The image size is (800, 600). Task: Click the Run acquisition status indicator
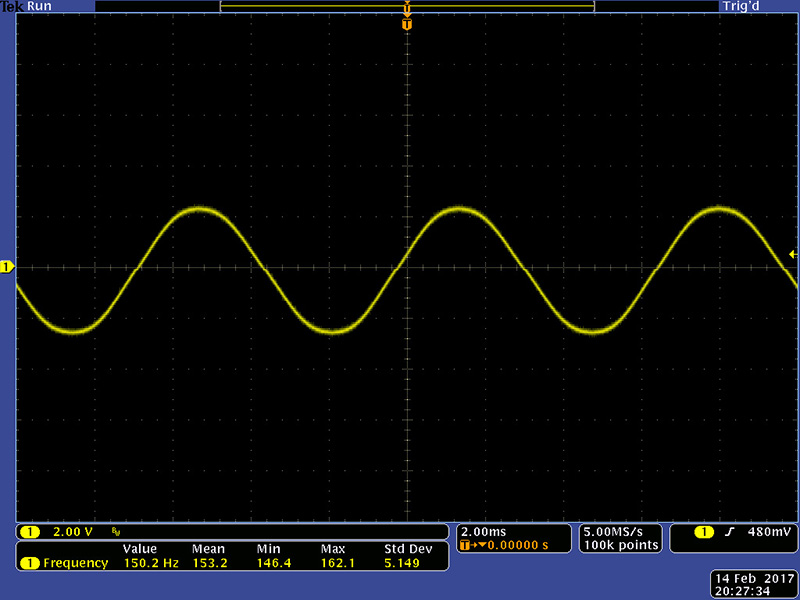pos(39,6)
